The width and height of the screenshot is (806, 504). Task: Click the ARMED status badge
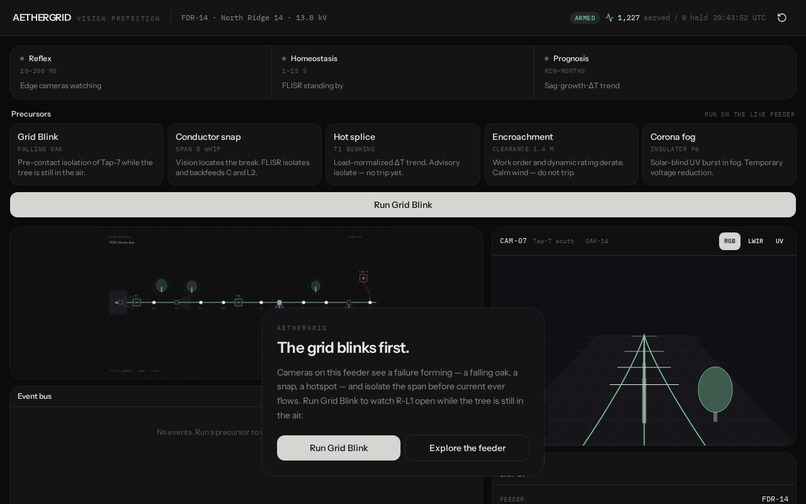pyautogui.click(x=584, y=18)
